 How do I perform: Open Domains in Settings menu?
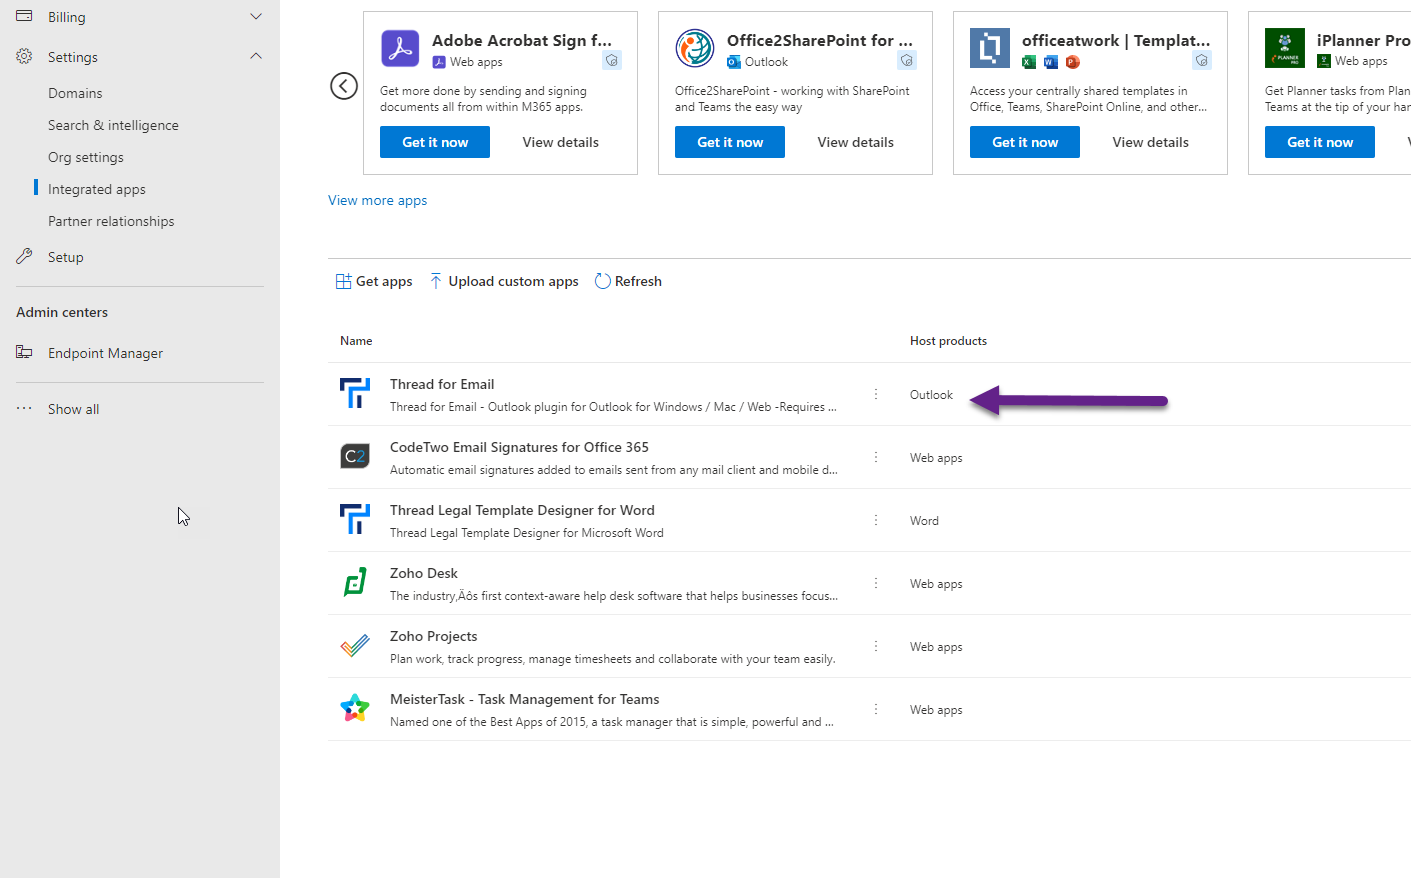(75, 93)
